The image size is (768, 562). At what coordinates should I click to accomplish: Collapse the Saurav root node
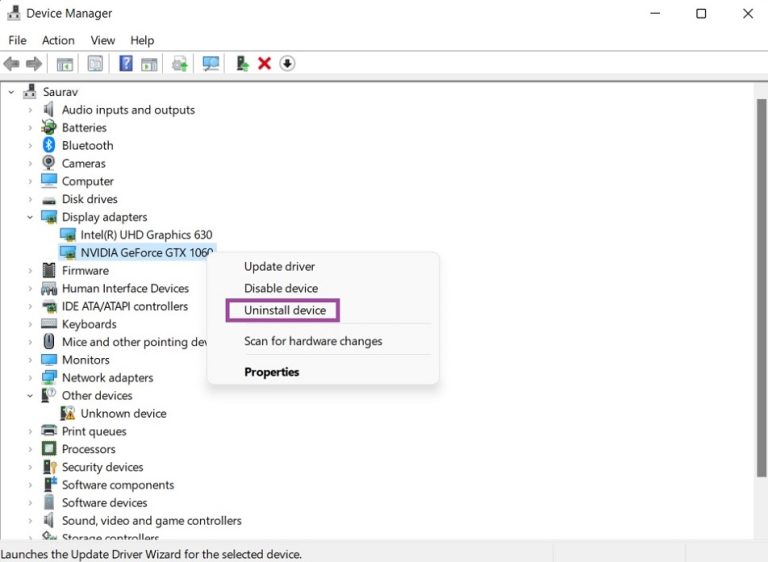pyautogui.click(x=11, y=92)
